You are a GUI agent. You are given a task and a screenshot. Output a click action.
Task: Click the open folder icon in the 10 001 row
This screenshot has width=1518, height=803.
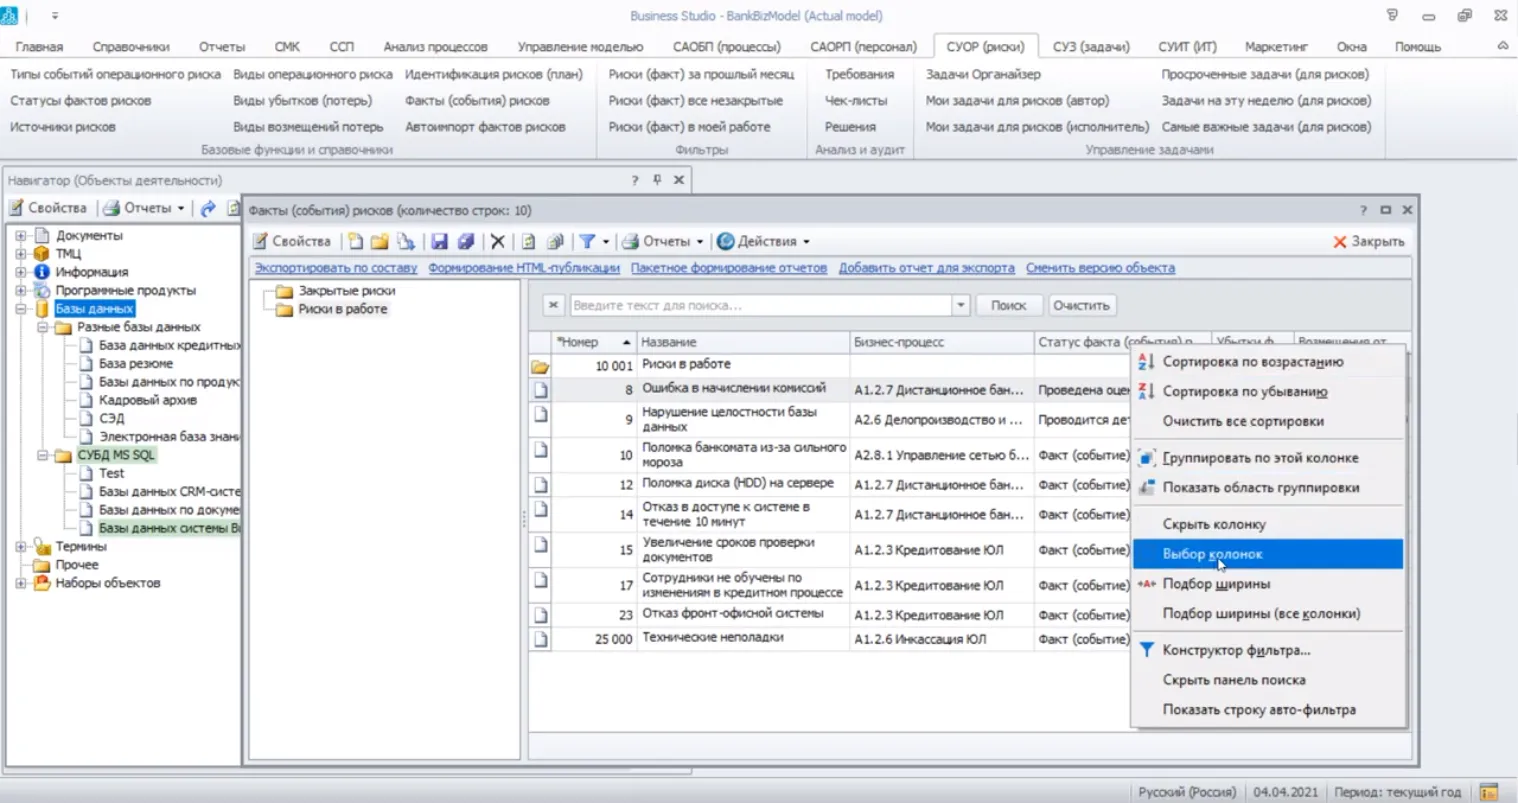tap(540, 366)
